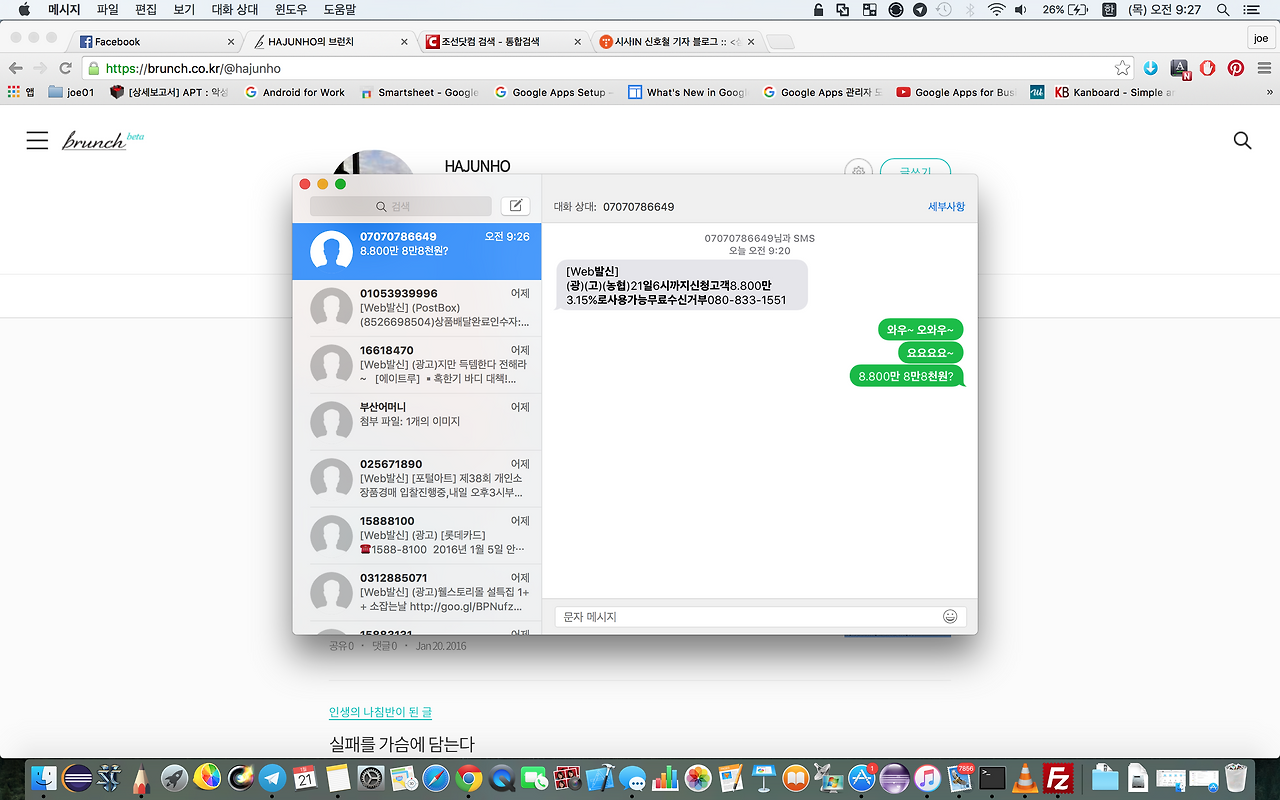Open the volume control in the menu bar
Image resolution: width=1280 pixels, height=800 pixels.
[1021, 10]
